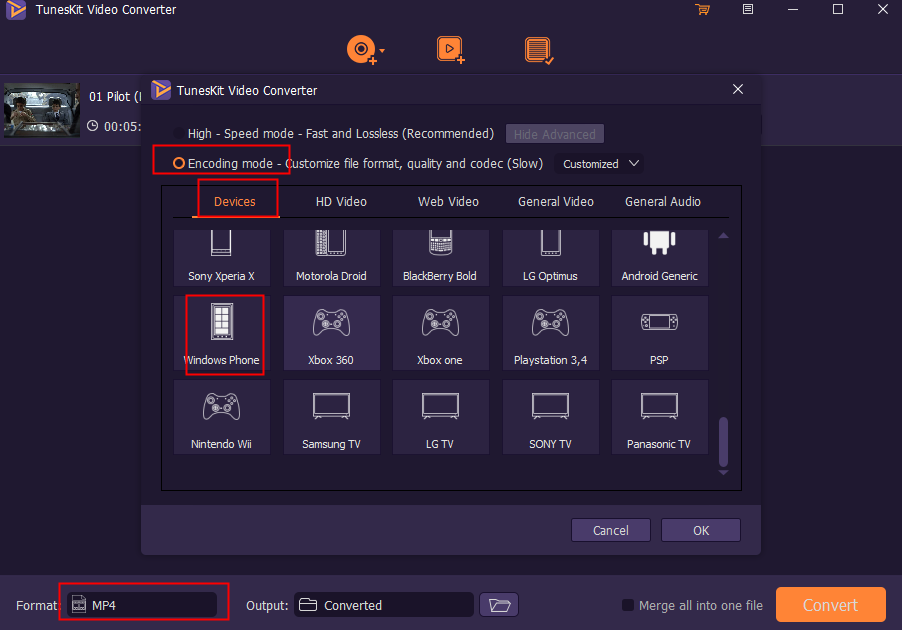The image size is (902, 630).
Task: Click the orange Convert button
Action: [830, 605]
